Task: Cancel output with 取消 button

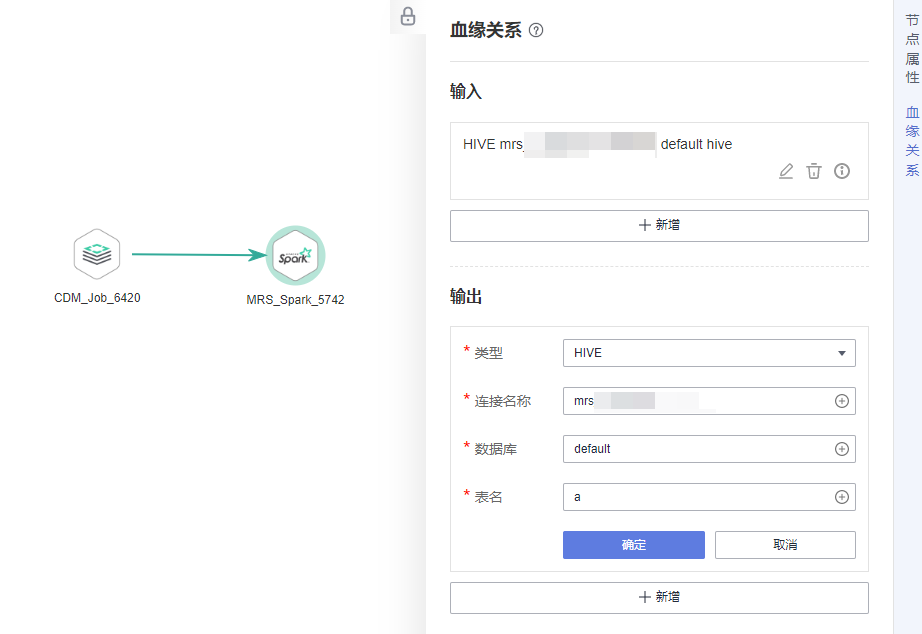Action: 785,545
